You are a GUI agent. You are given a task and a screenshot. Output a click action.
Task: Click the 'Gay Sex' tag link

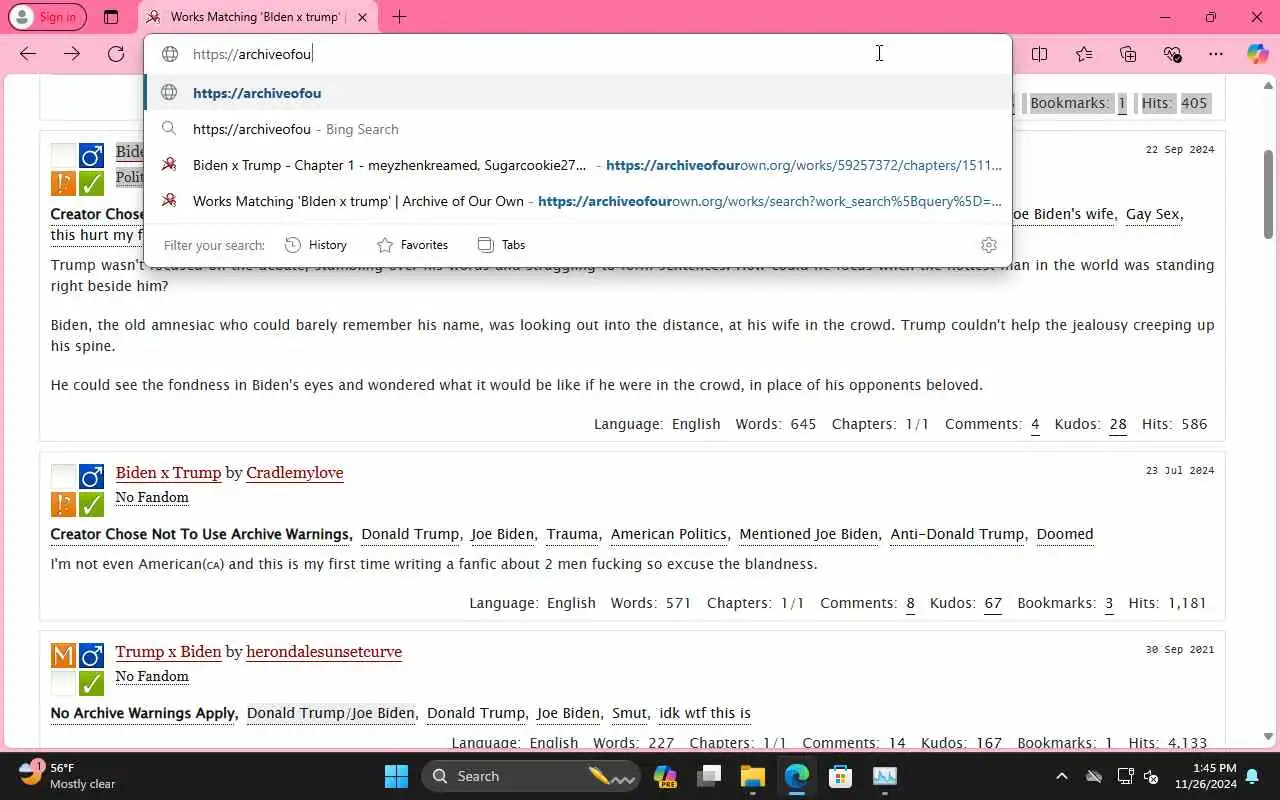click(x=1154, y=214)
